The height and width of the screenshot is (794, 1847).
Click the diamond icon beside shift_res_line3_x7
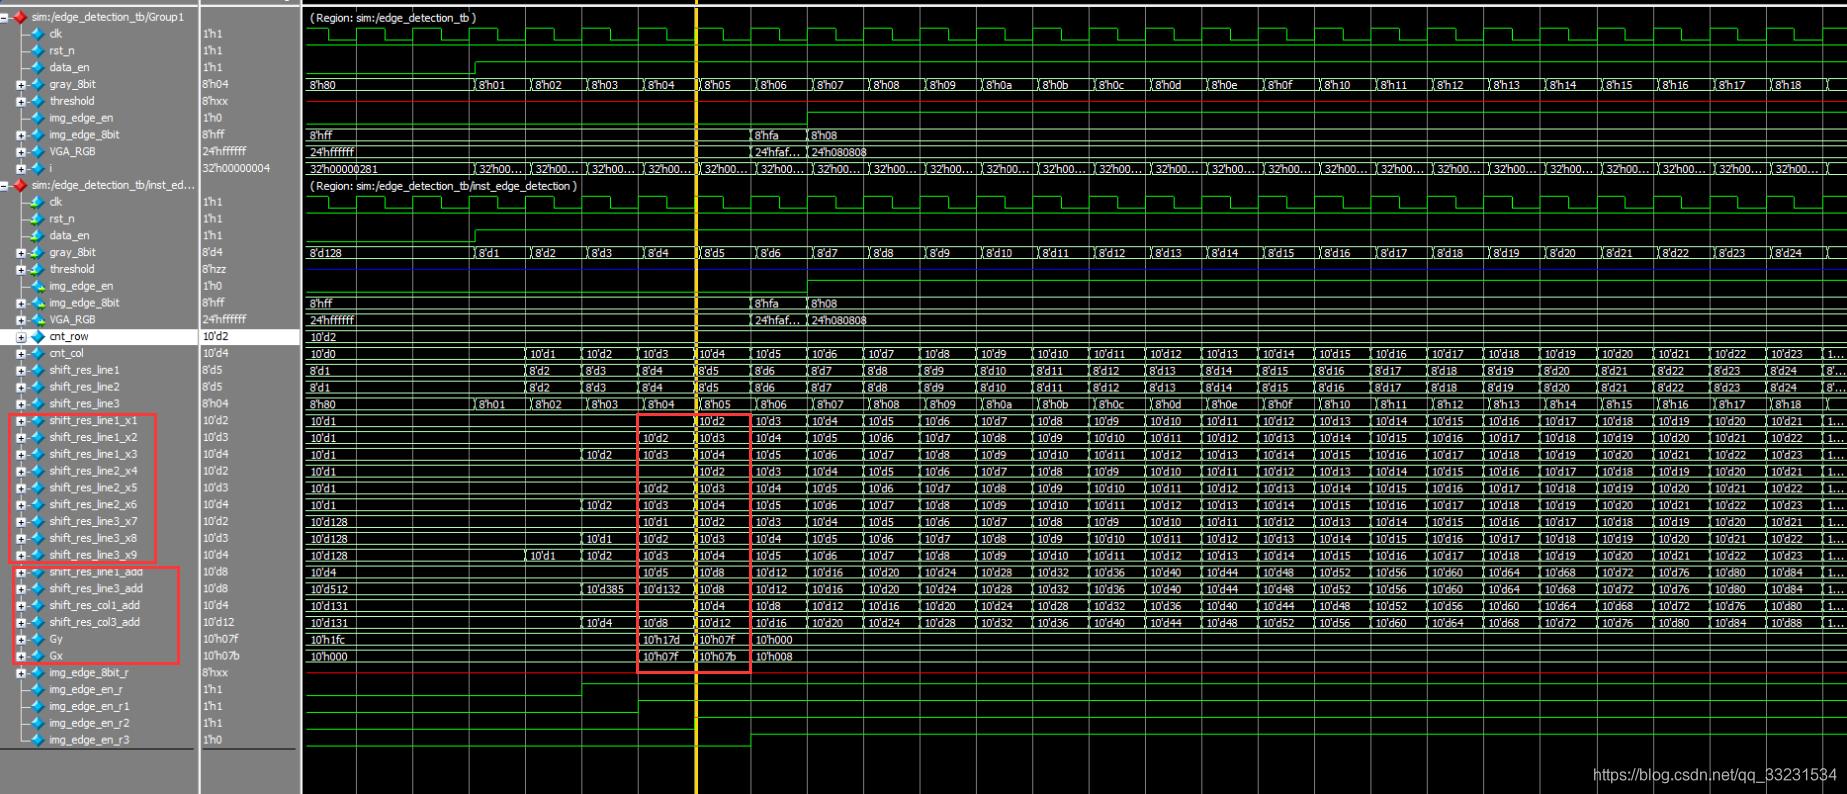point(38,521)
